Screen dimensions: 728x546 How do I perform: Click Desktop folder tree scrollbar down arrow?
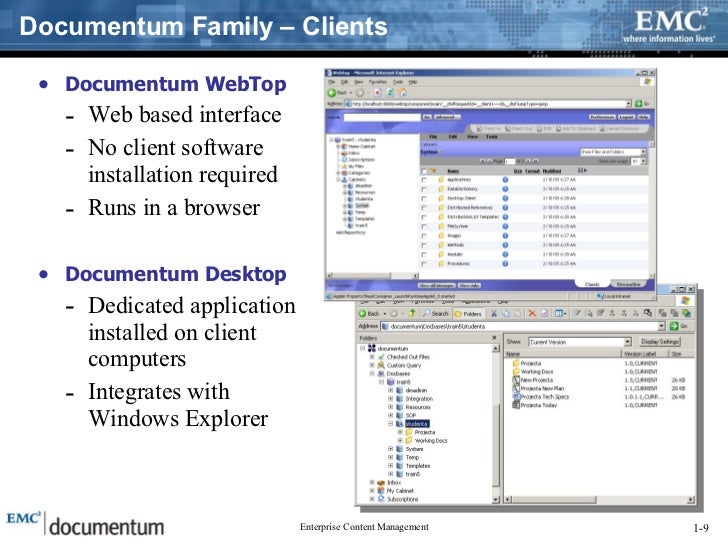[x=496, y=500]
